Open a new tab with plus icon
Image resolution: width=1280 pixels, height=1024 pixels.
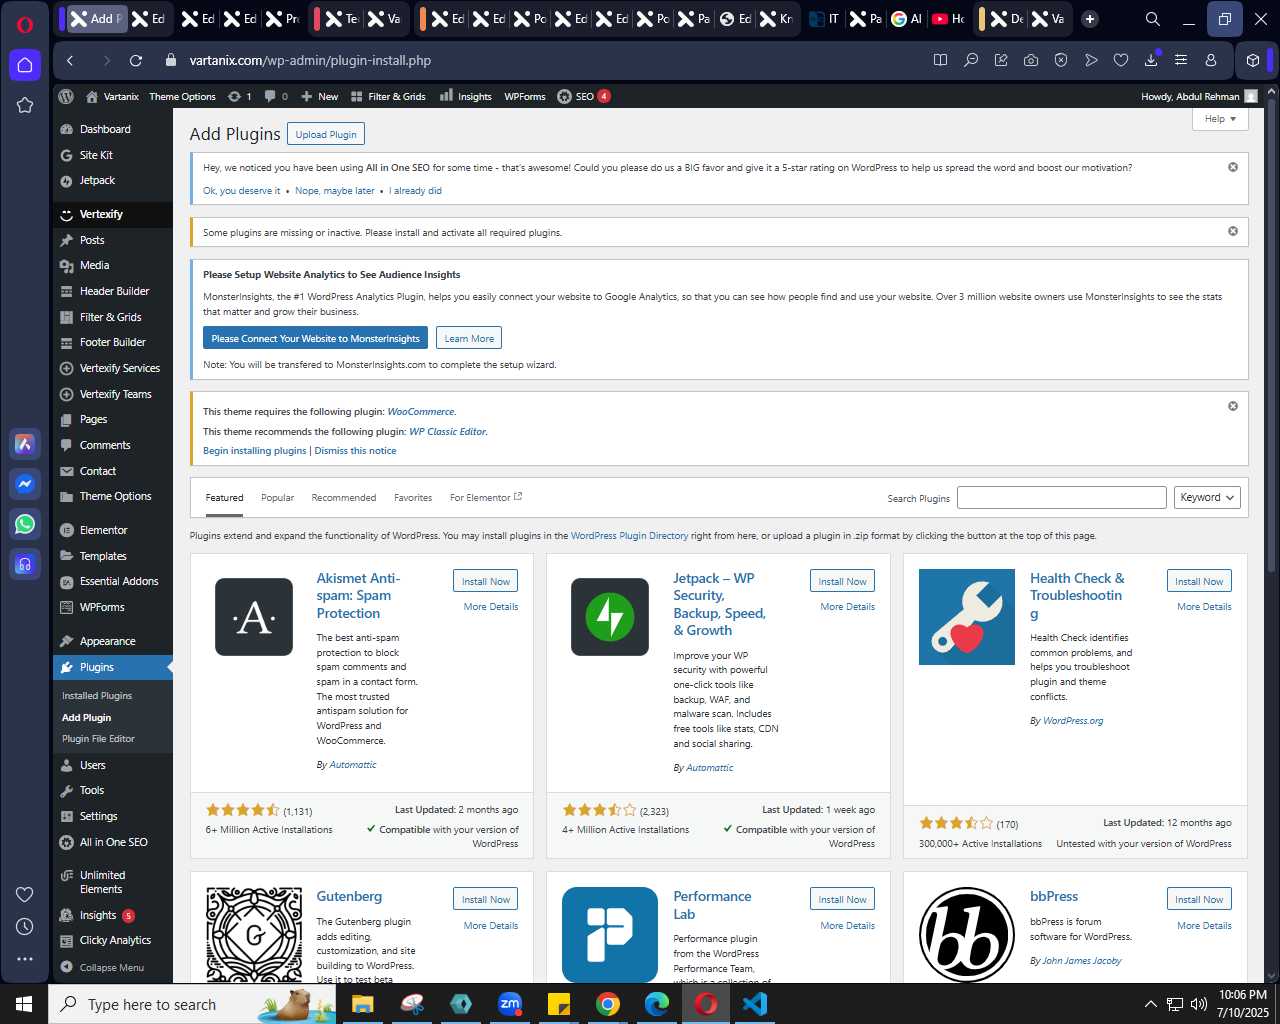click(1090, 19)
